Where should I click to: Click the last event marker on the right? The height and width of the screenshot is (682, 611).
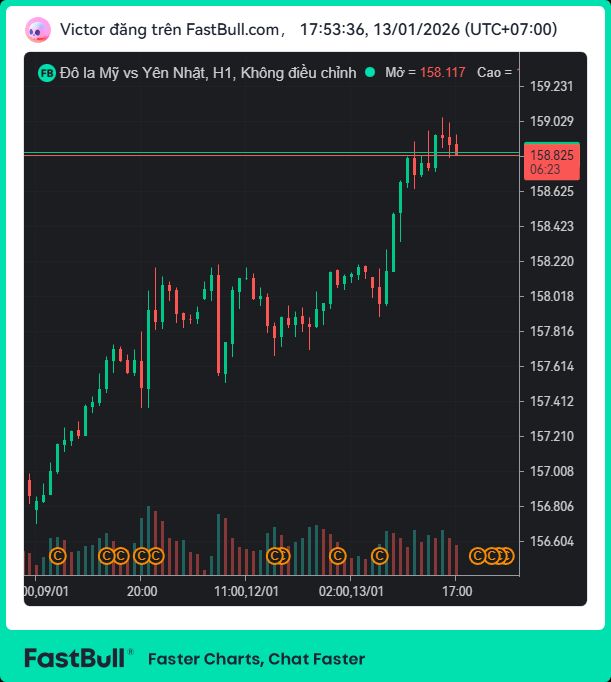tap(507, 556)
